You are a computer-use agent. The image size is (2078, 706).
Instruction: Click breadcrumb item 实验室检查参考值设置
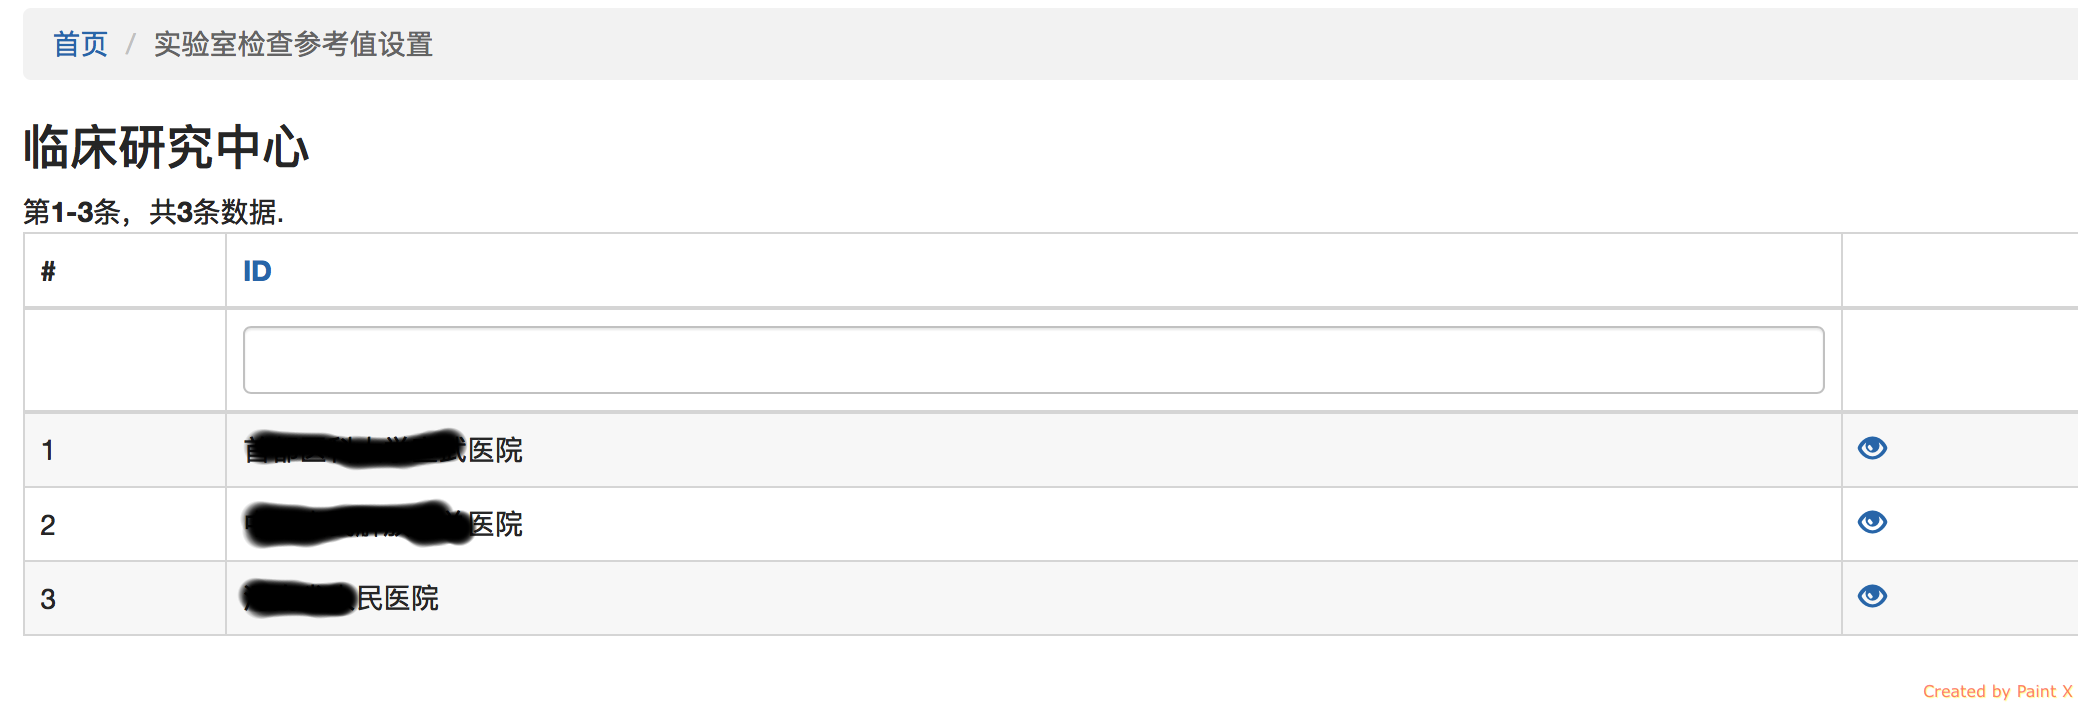(x=293, y=44)
